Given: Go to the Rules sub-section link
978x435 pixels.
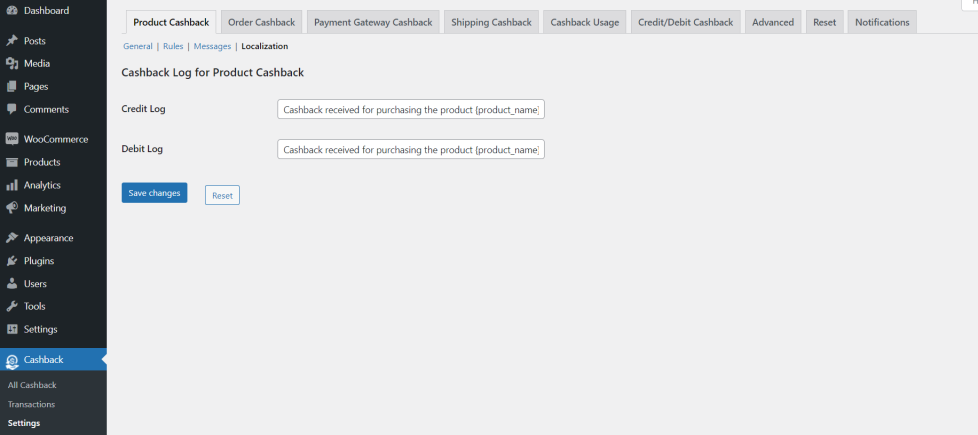Looking at the screenshot, I should click(x=173, y=46).
